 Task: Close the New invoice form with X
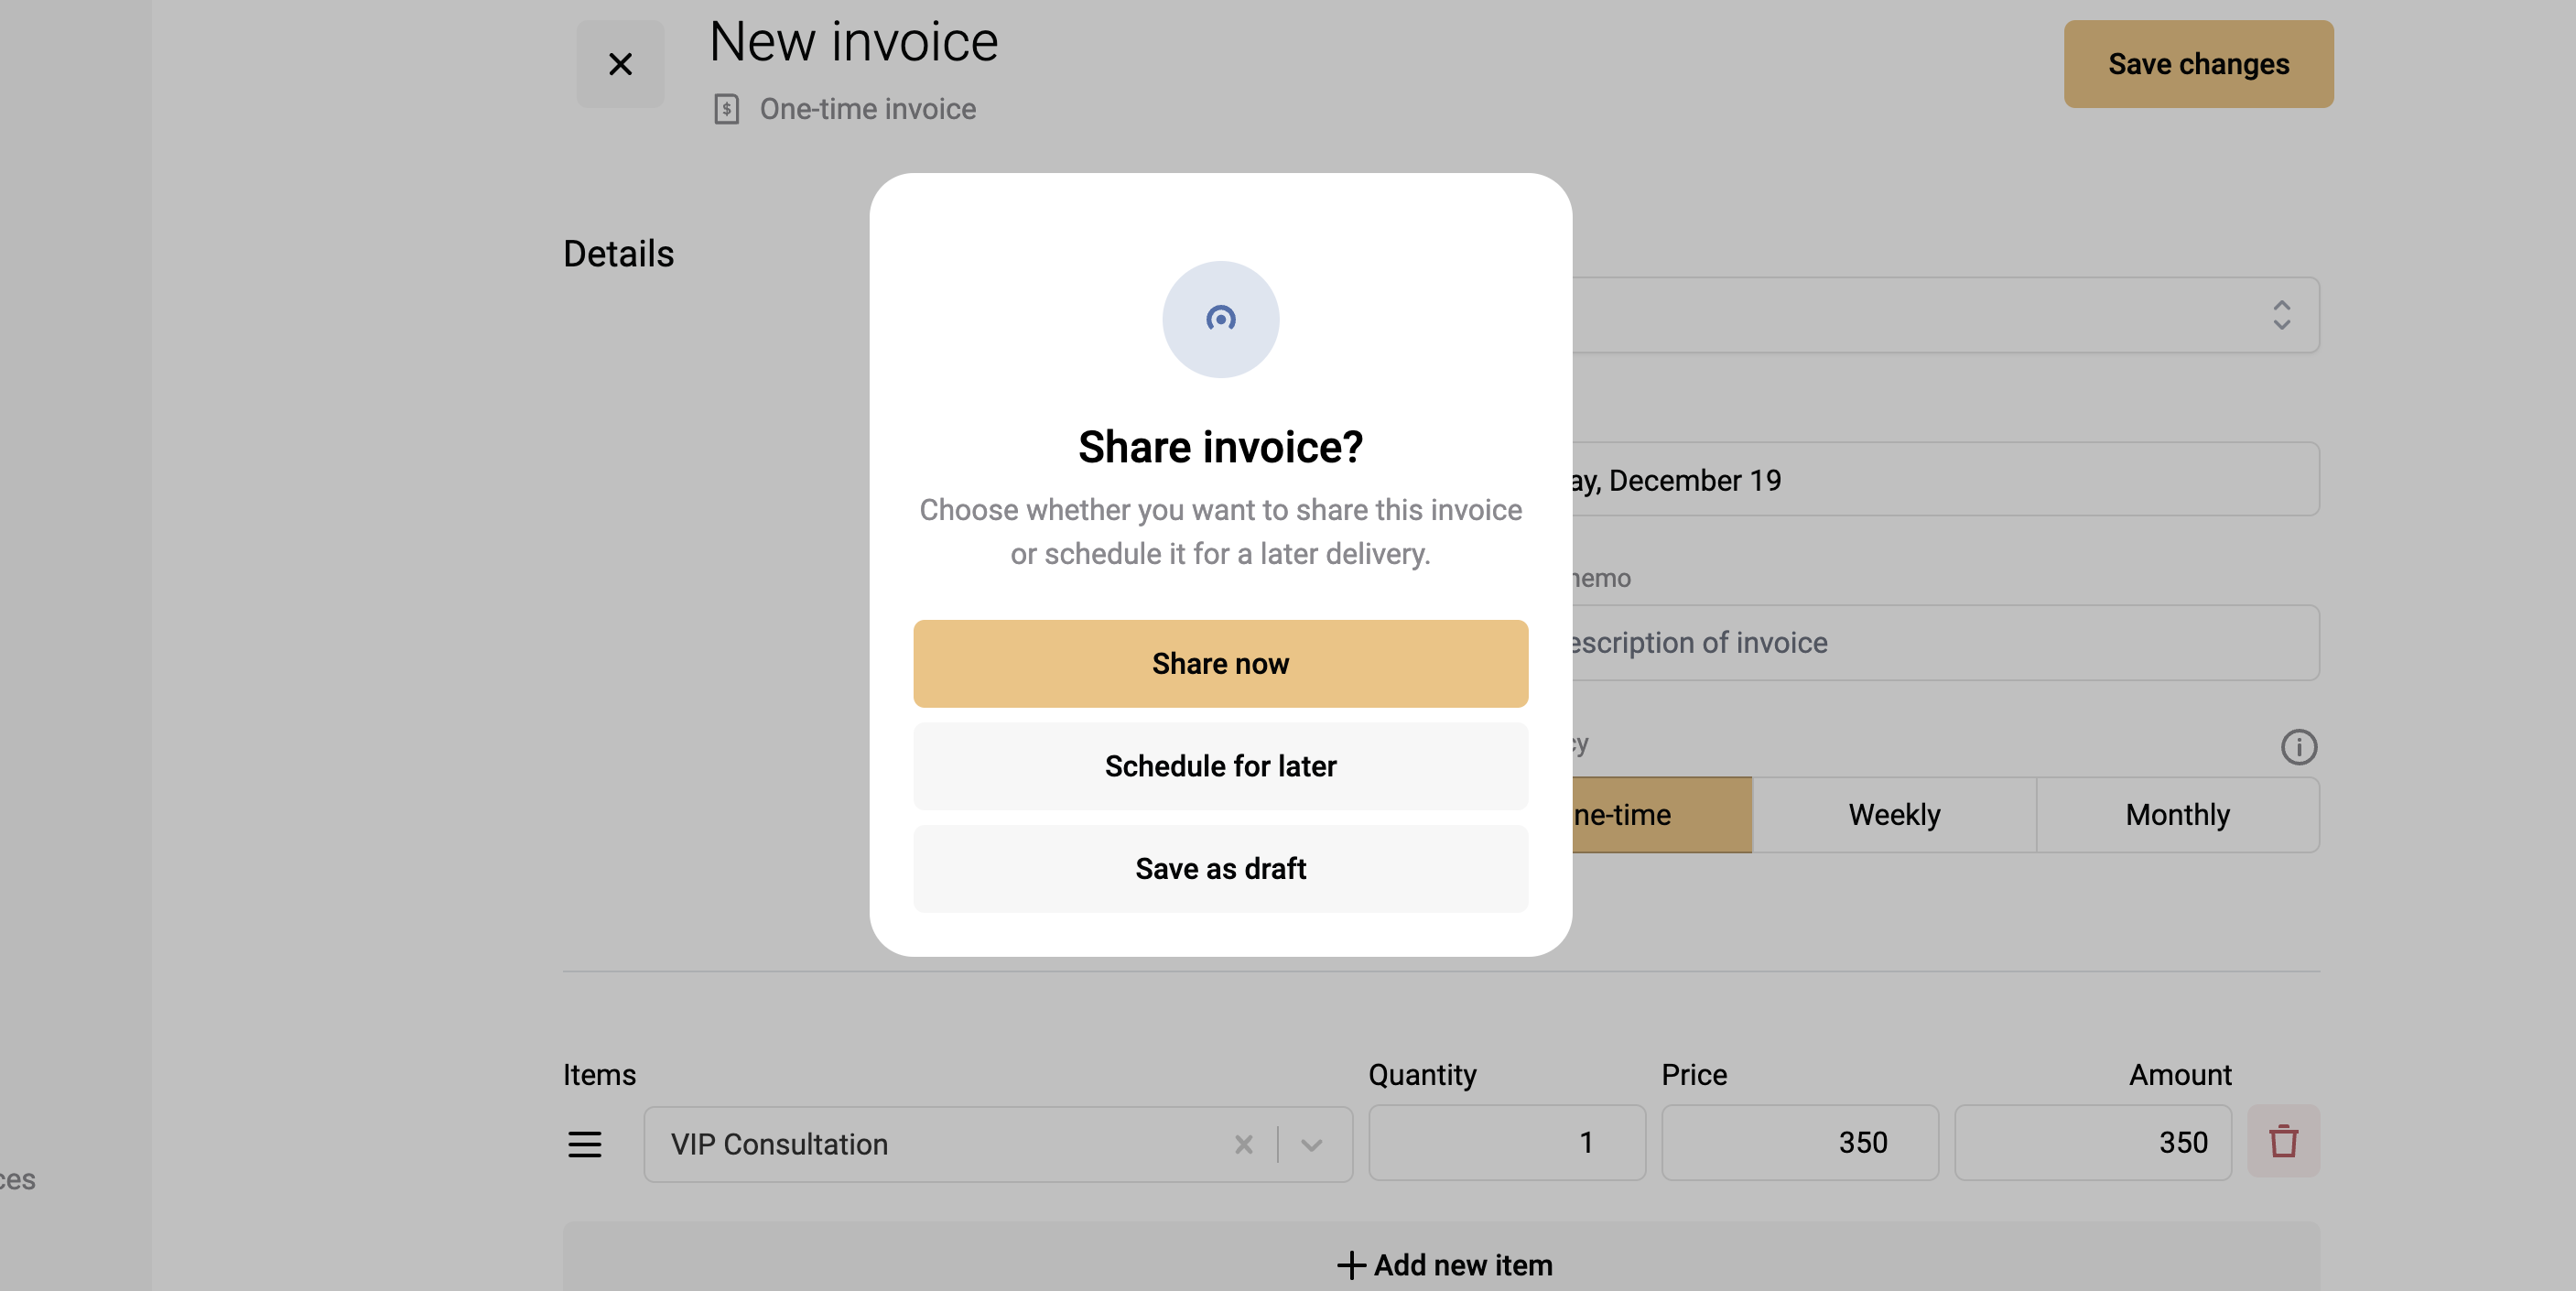(620, 64)
